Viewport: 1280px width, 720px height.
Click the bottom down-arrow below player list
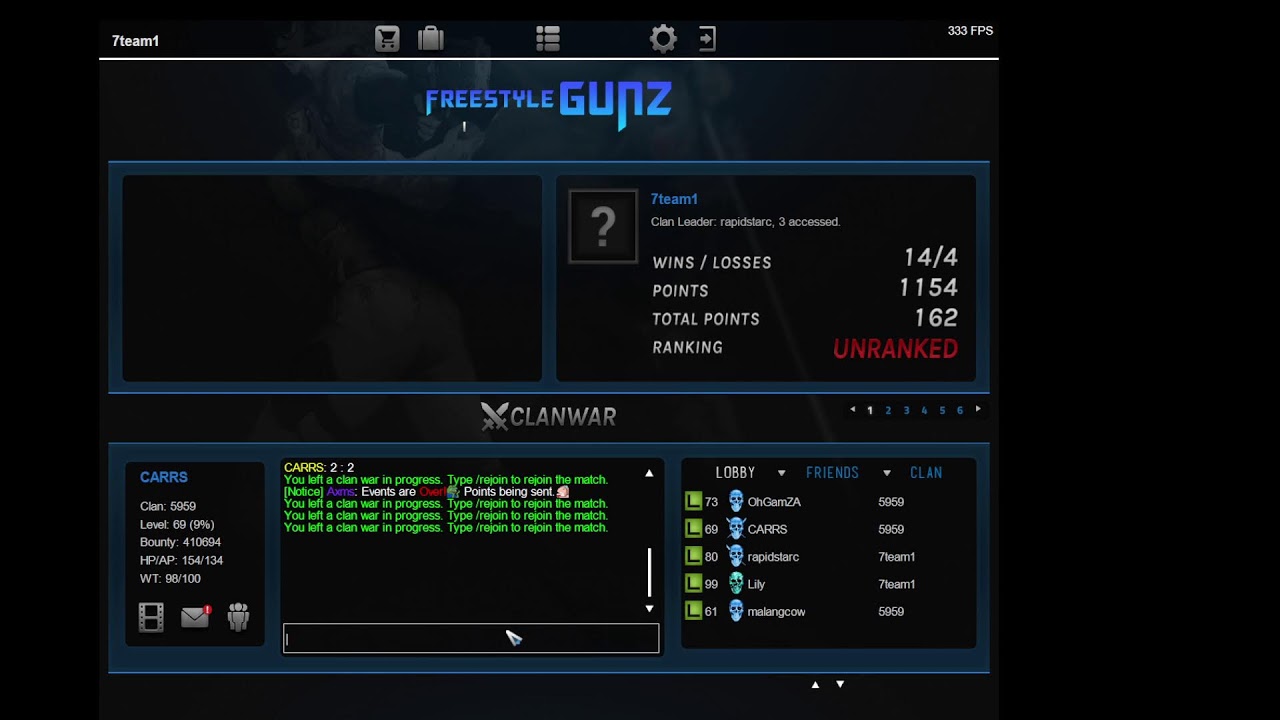pyautogui.click(x=840, y=685)
